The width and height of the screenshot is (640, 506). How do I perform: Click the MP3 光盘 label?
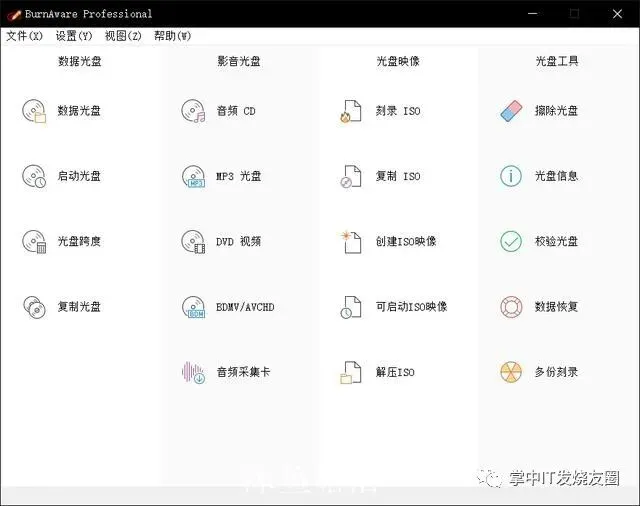coord(239,176)
